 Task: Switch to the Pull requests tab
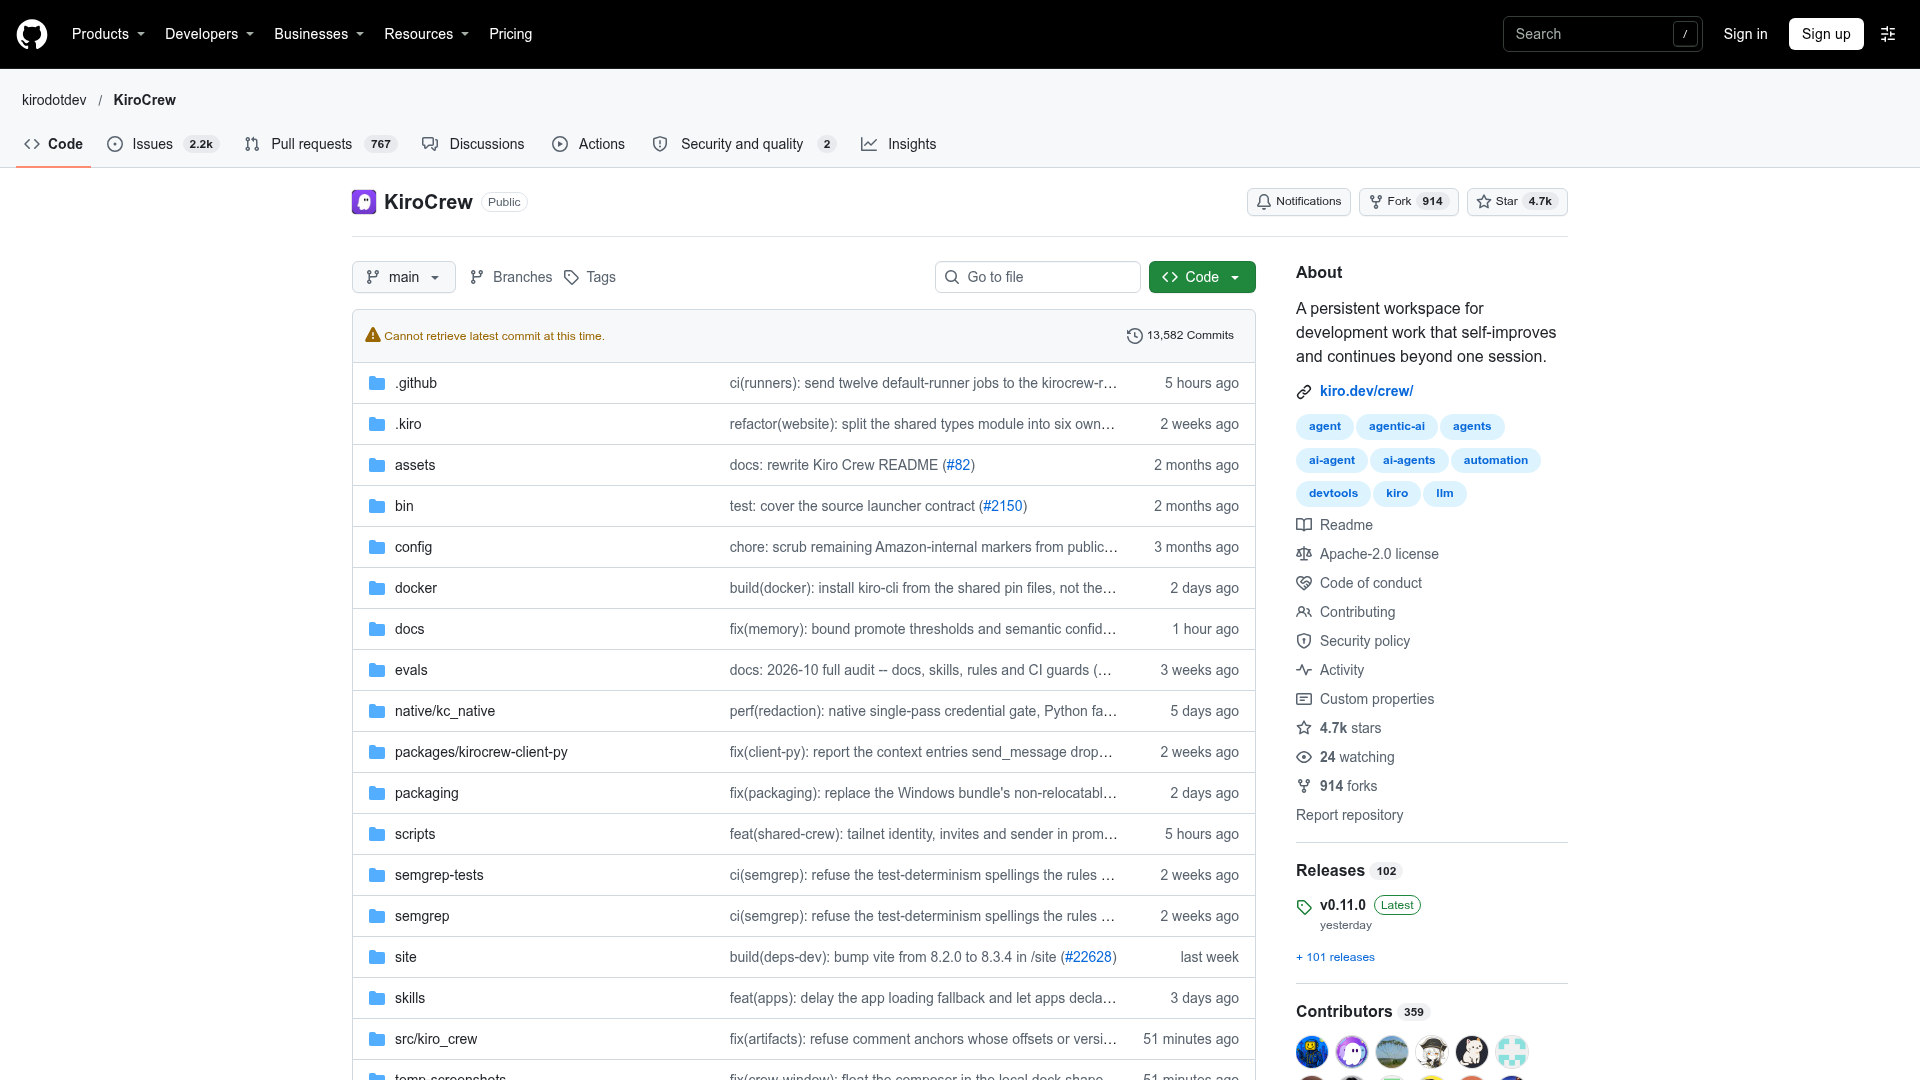click(x=321, y=144)
